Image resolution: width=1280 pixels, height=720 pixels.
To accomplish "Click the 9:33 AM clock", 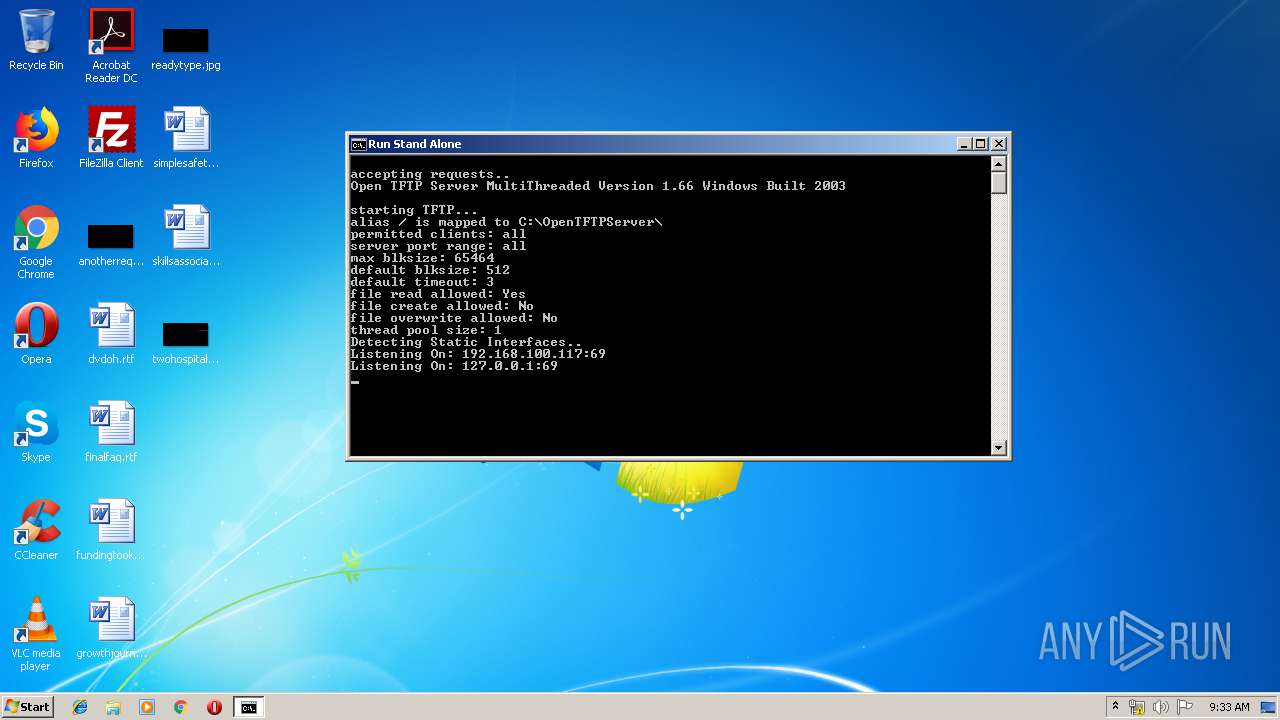I will coord(1229,707).
